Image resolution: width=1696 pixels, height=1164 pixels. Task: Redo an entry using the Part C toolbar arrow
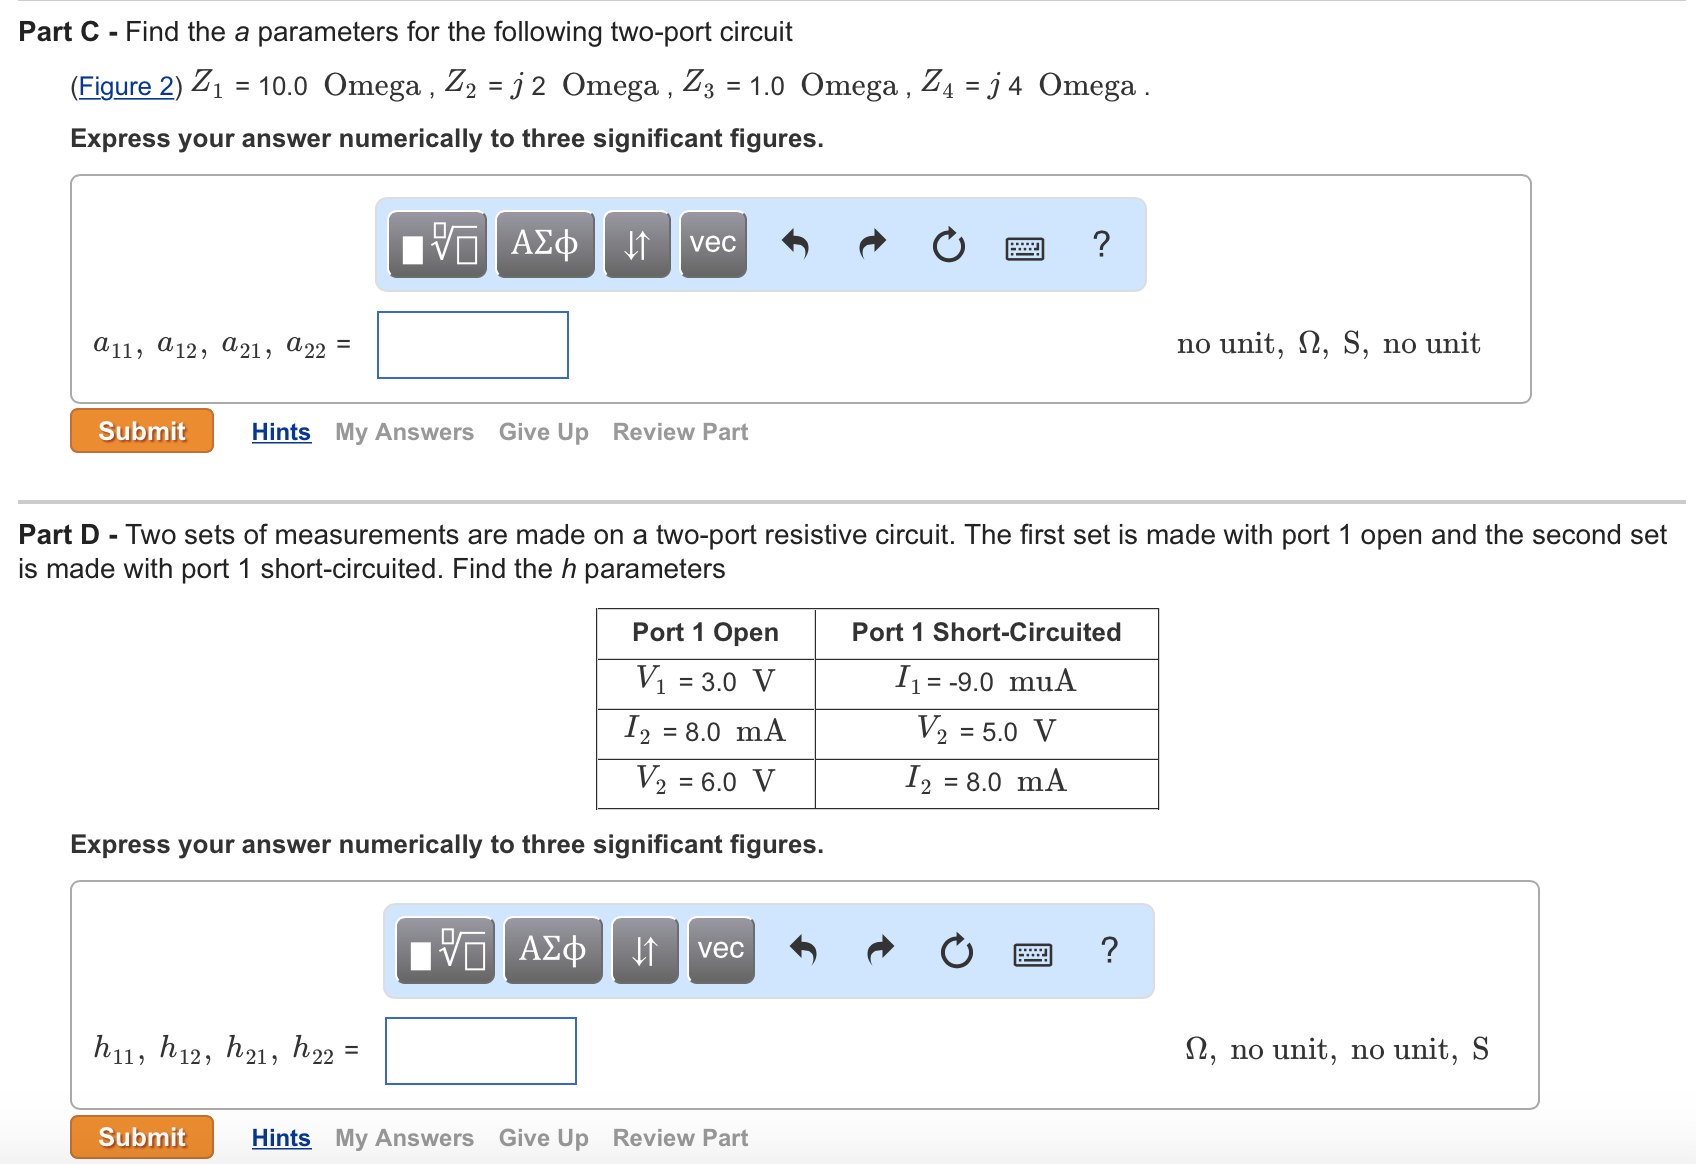[x=870, y=244]
